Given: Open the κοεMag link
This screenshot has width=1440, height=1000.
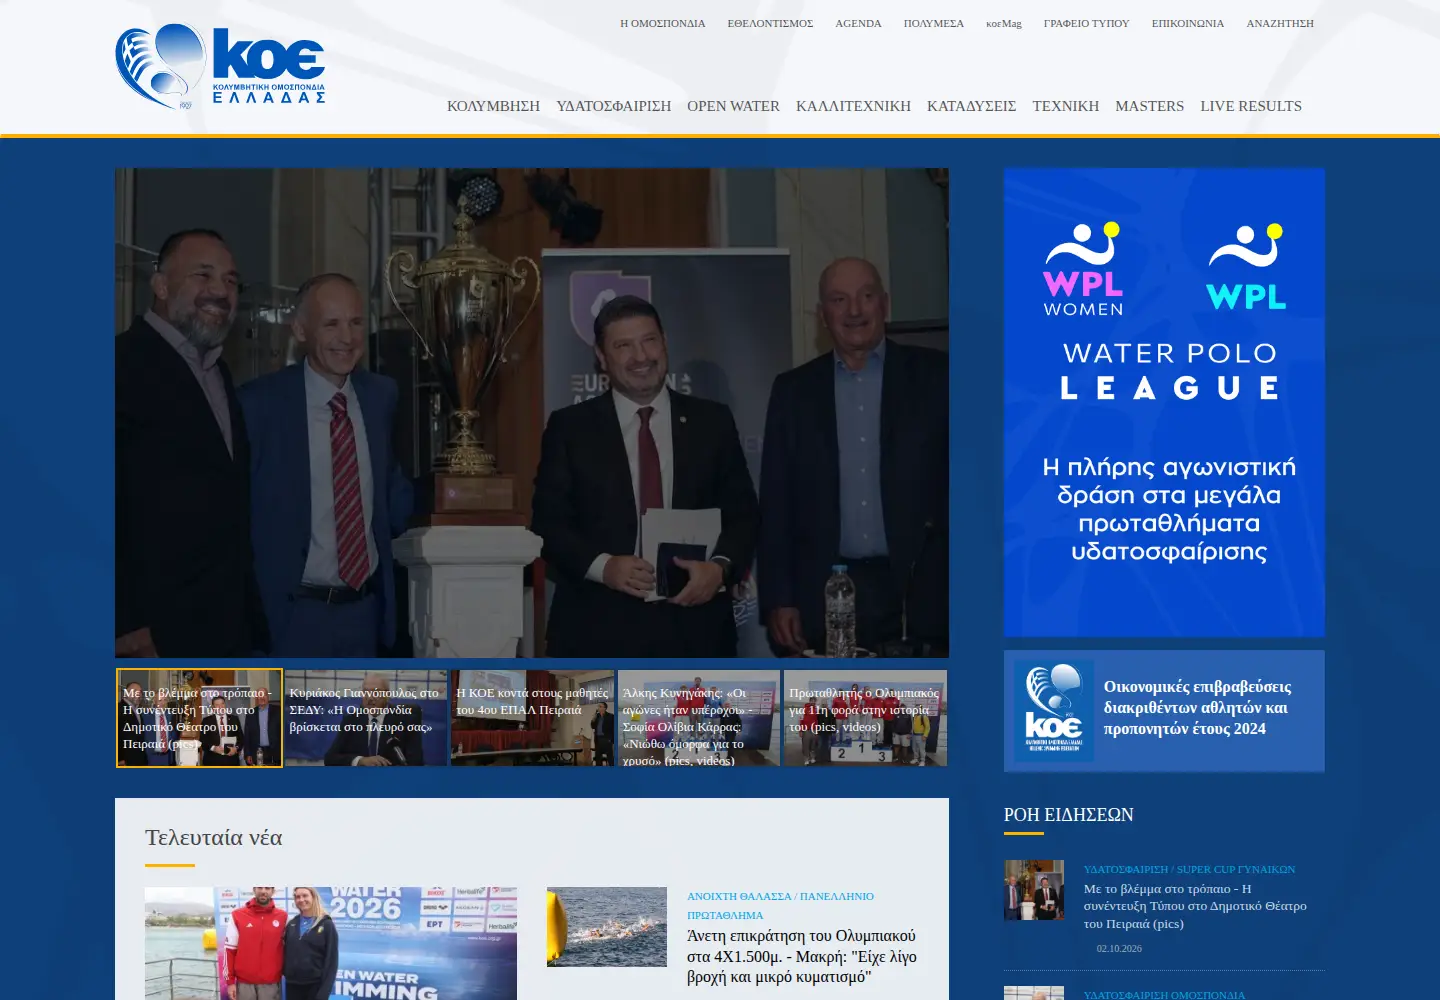Looking at the screenshot, I should click(1004, 23).
